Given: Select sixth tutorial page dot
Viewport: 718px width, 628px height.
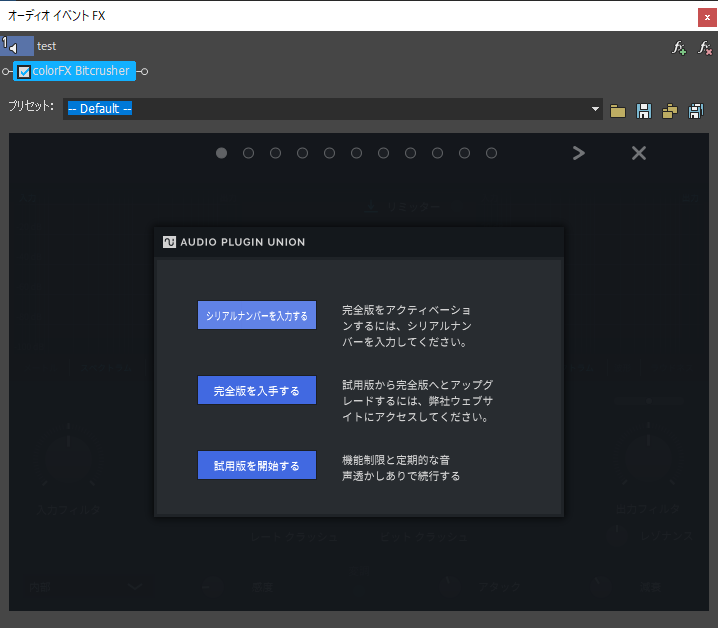Looking at the screenshot, I should pyautogui.click(x=356, y=153).
